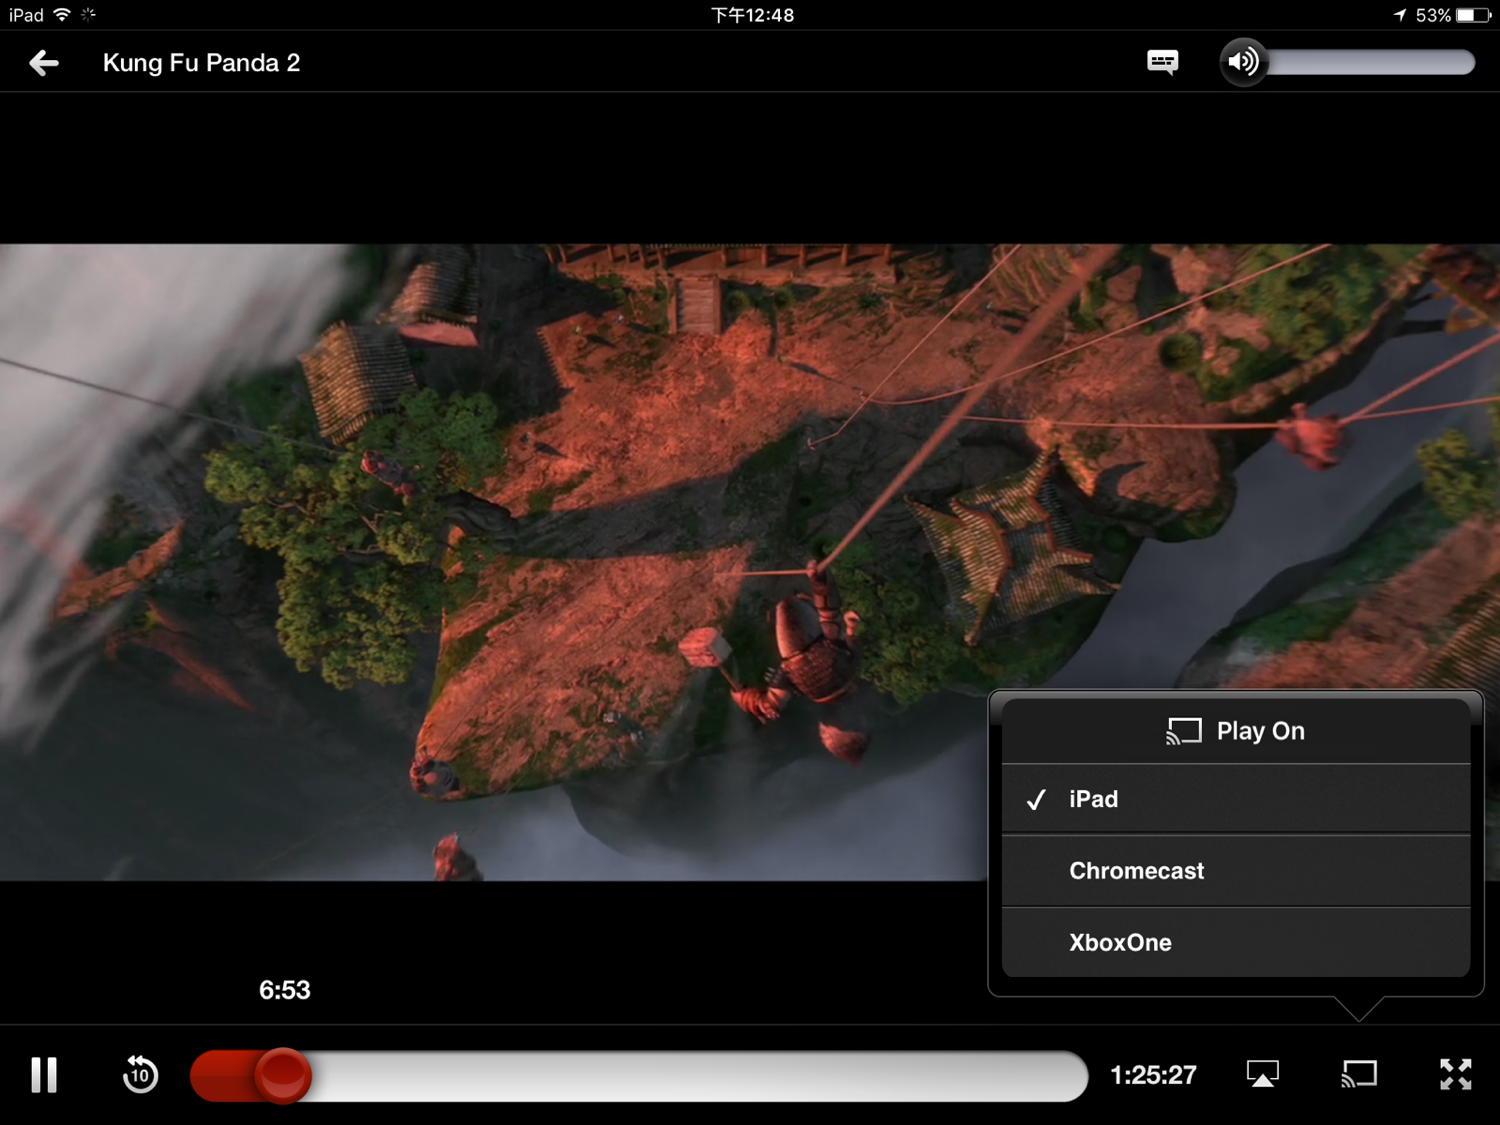Image resolution: width=1500 pixels, height=1125 pixels.
Task: Open the AirPlay output icon
Action: [1263, 1075]
